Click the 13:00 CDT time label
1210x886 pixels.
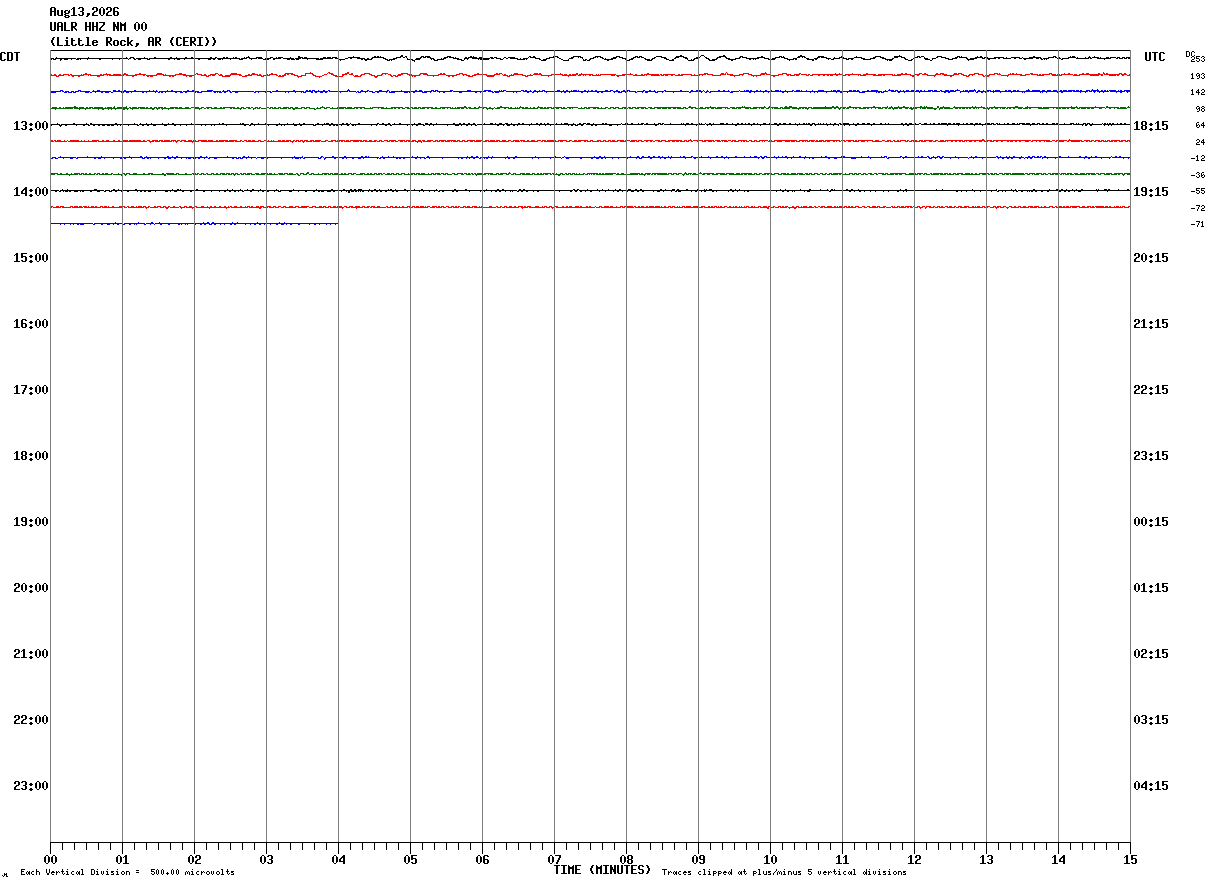[x=30, y=126]
